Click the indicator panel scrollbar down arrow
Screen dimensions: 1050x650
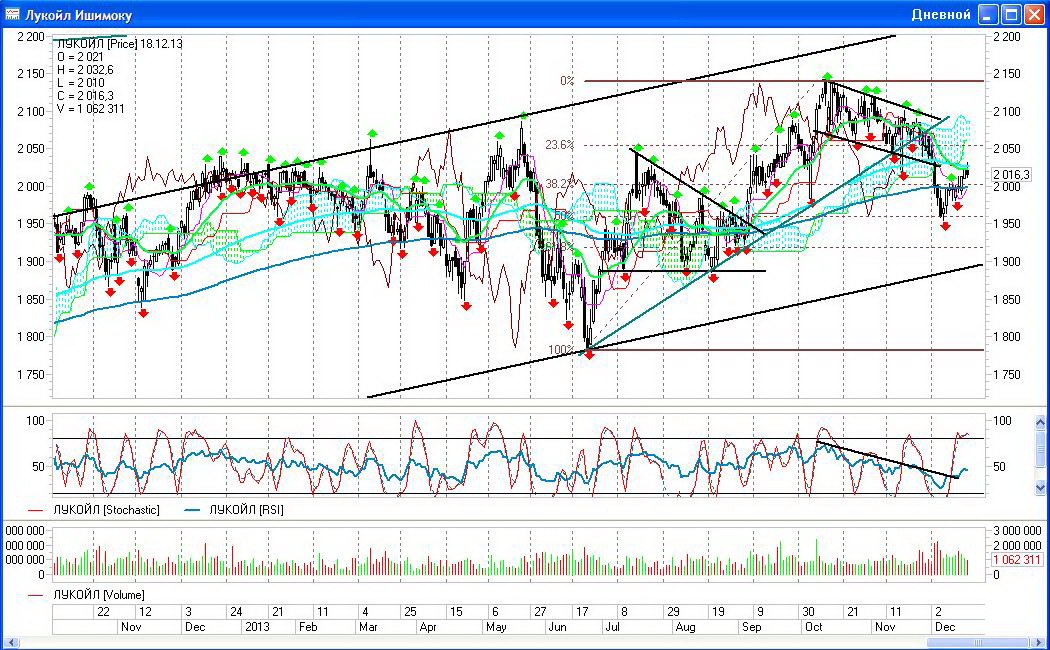pos(1040,487)
